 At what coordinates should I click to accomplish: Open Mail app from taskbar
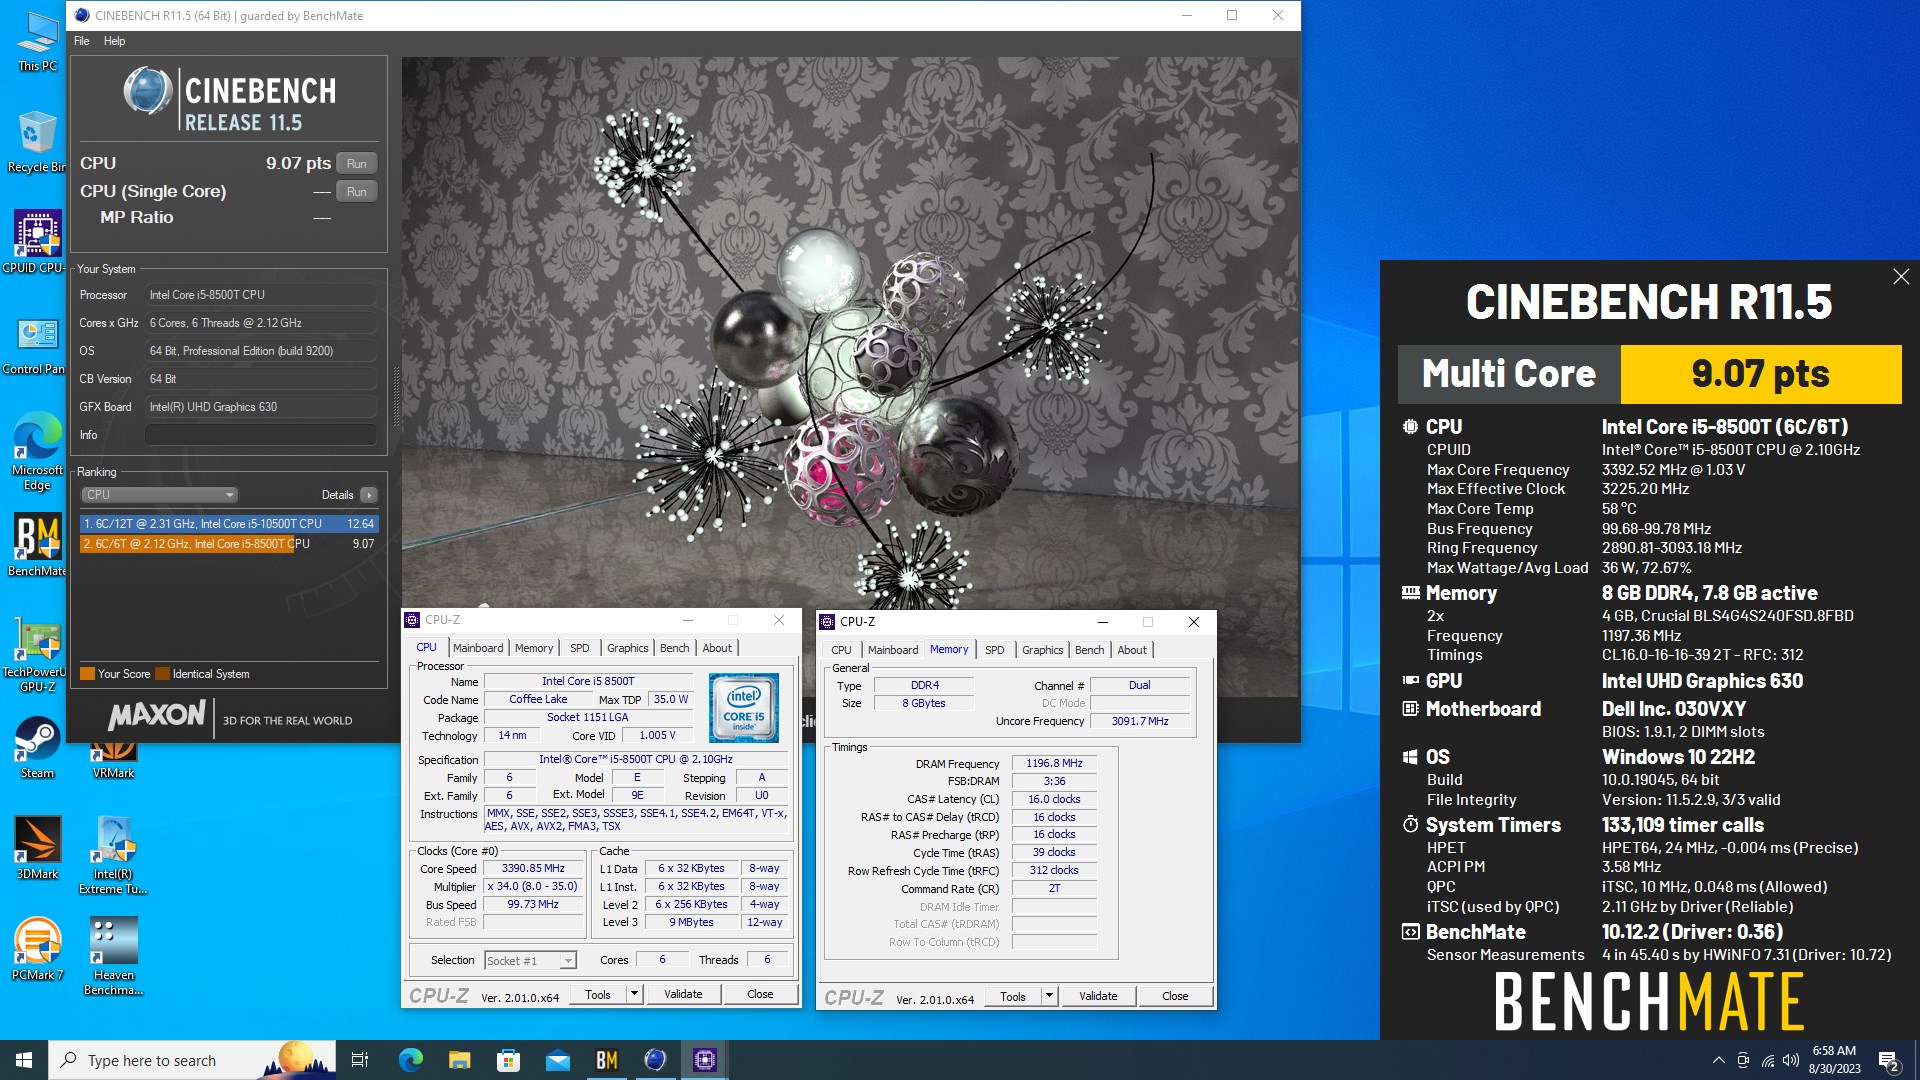[x=557, y=1060]
